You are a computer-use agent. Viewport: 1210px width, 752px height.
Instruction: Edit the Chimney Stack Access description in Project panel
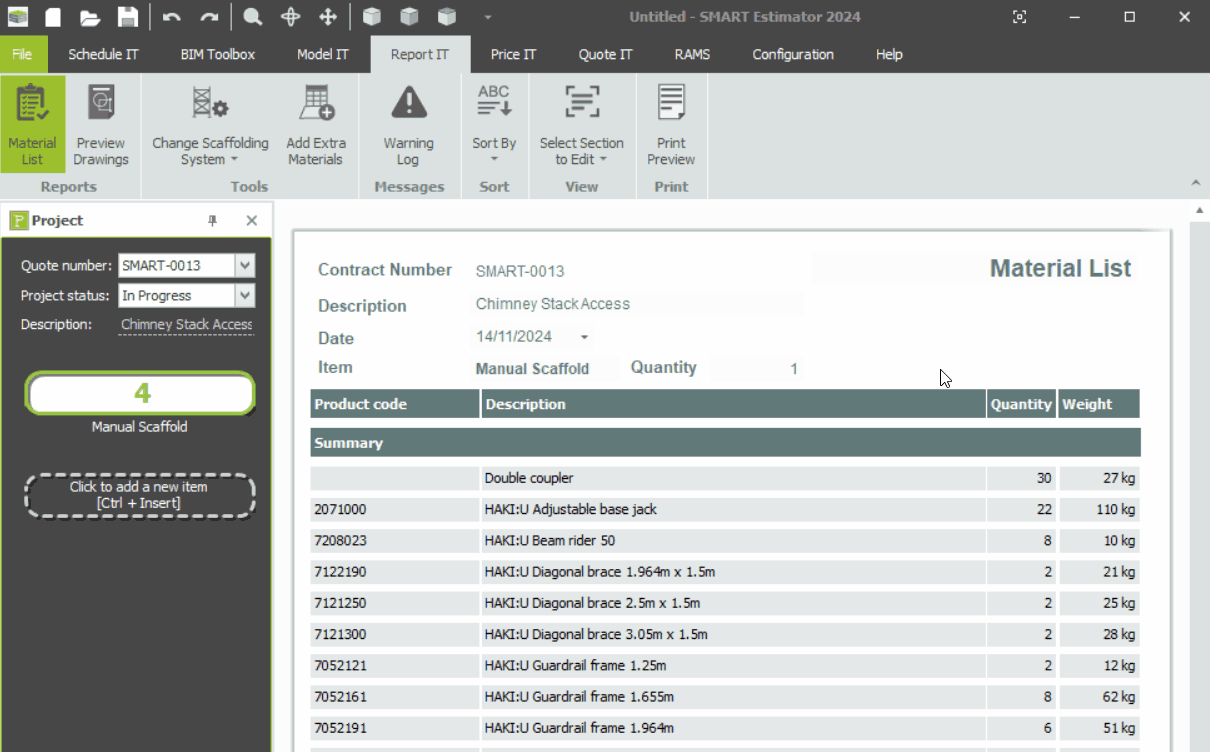pyautogui.click(x=186, y=325)
